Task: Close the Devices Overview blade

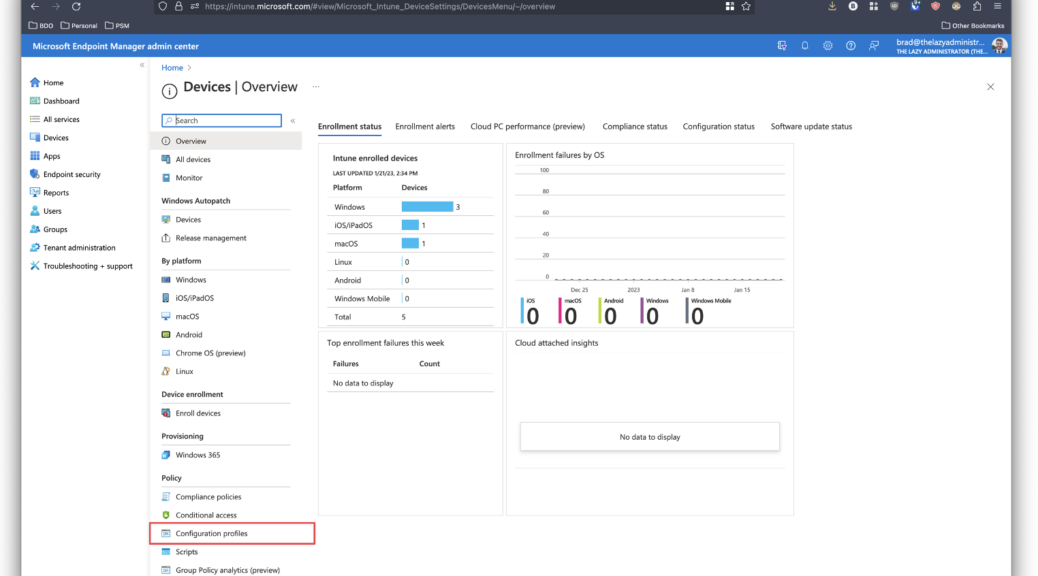Action: [x=990, y=87]
